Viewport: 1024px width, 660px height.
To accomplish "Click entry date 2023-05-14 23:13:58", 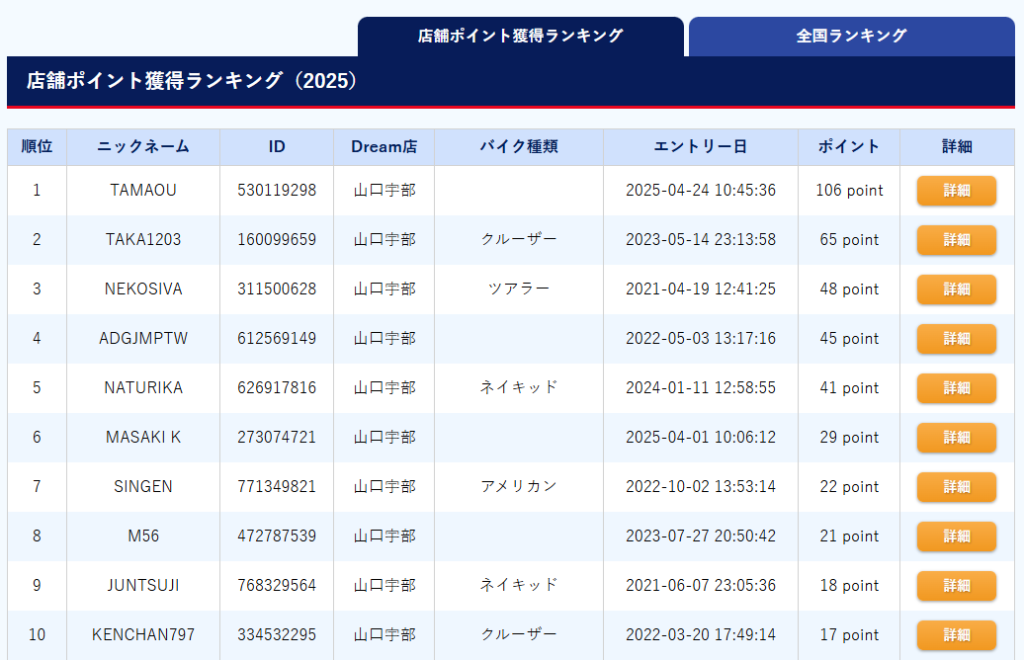I will coord(701,240).
